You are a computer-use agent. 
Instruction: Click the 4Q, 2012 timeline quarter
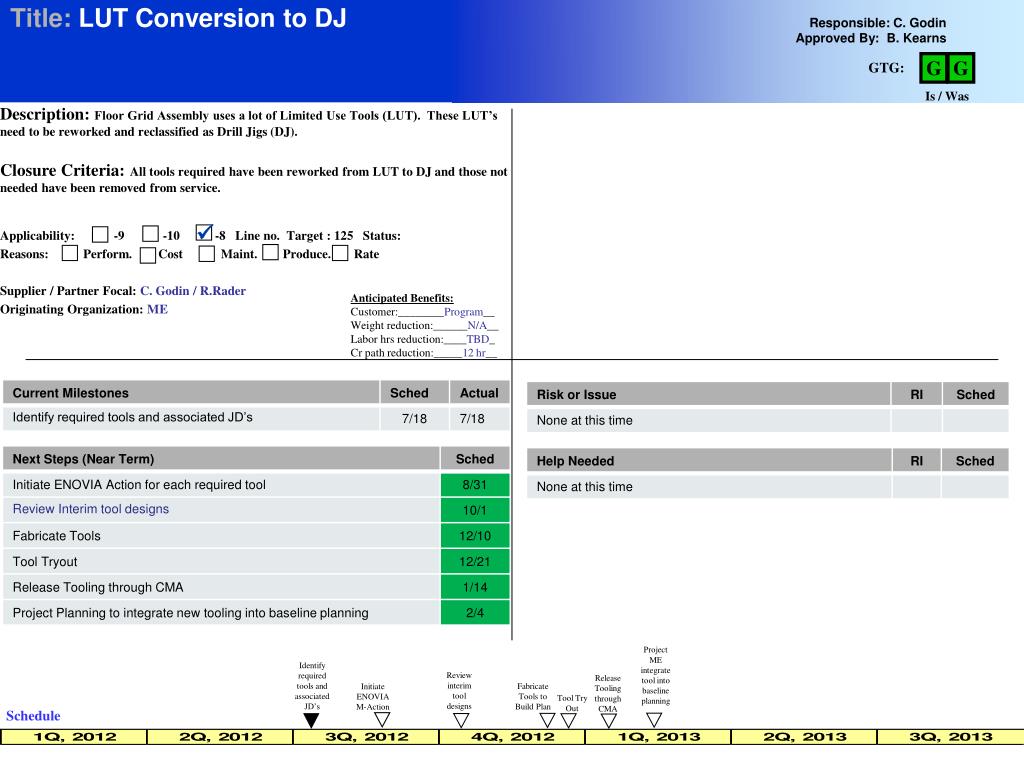[513, 737]
